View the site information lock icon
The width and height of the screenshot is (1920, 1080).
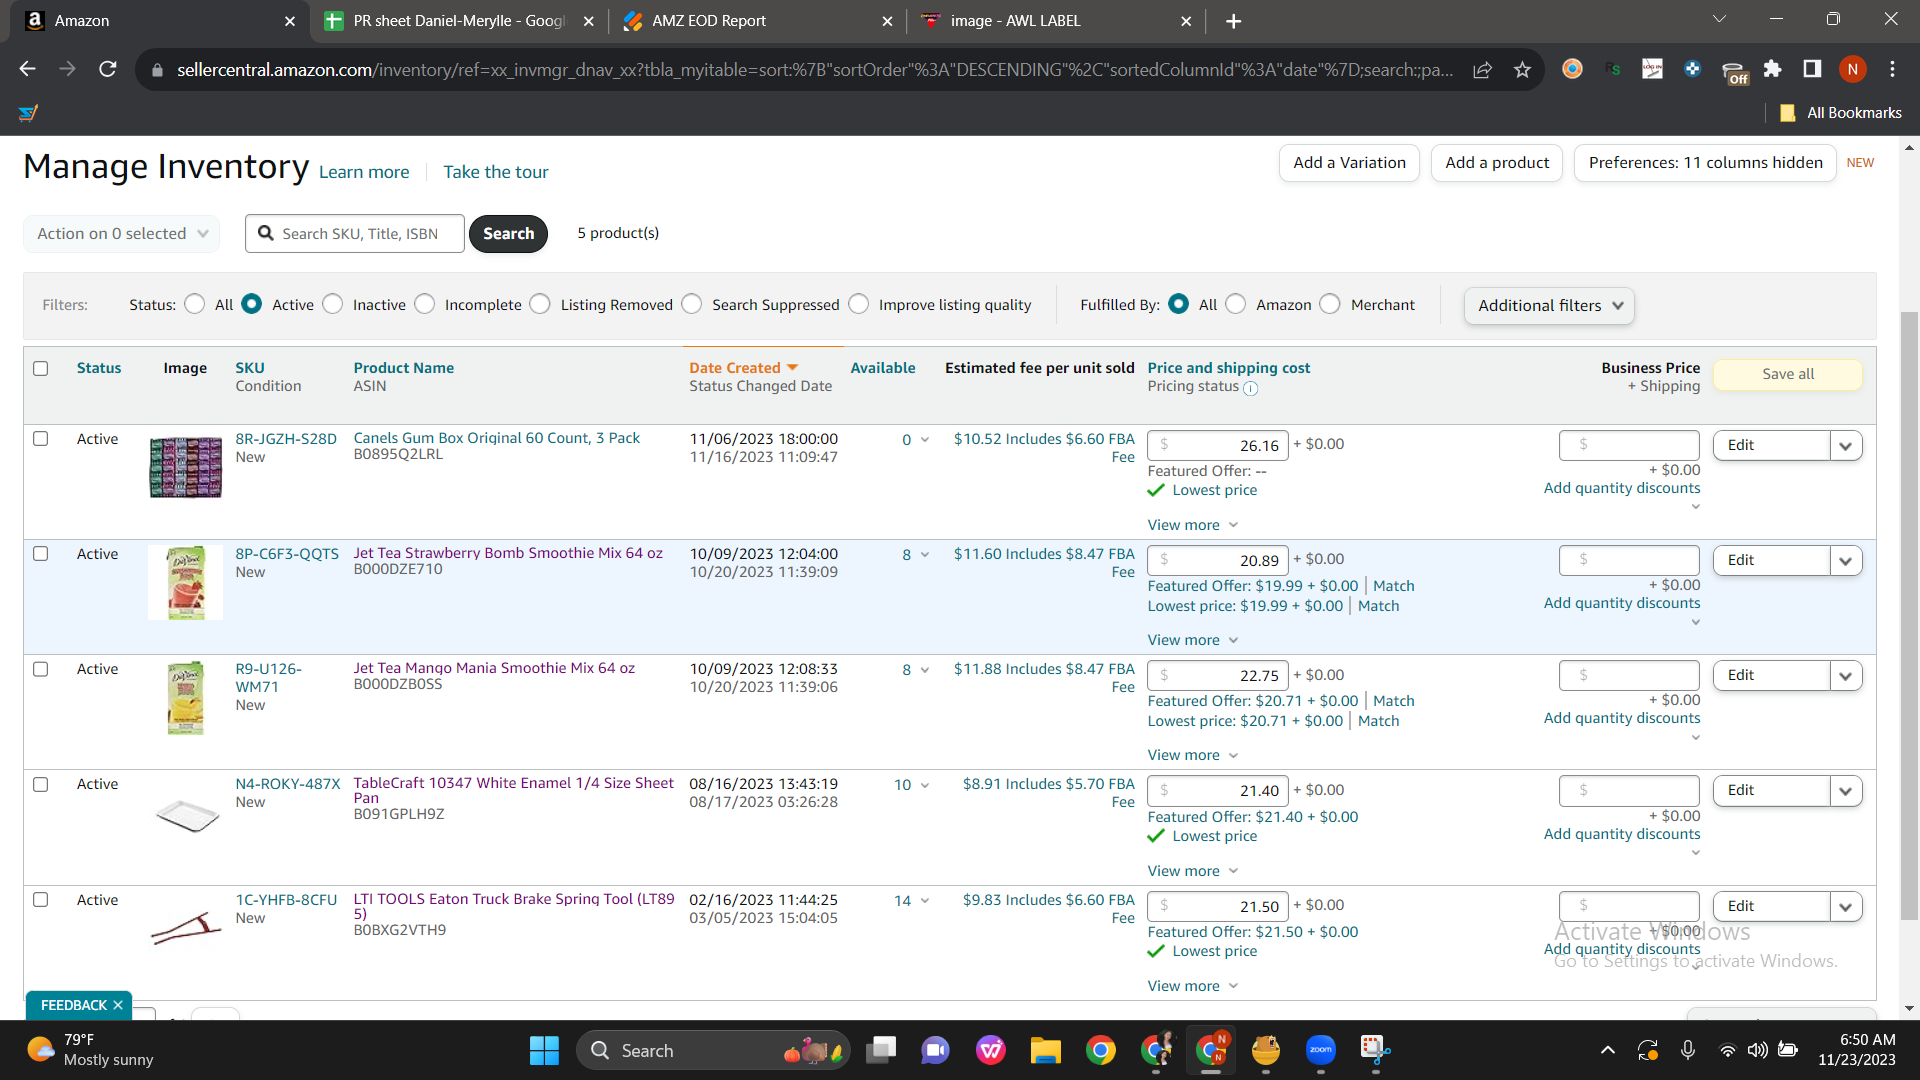(156, 70)
